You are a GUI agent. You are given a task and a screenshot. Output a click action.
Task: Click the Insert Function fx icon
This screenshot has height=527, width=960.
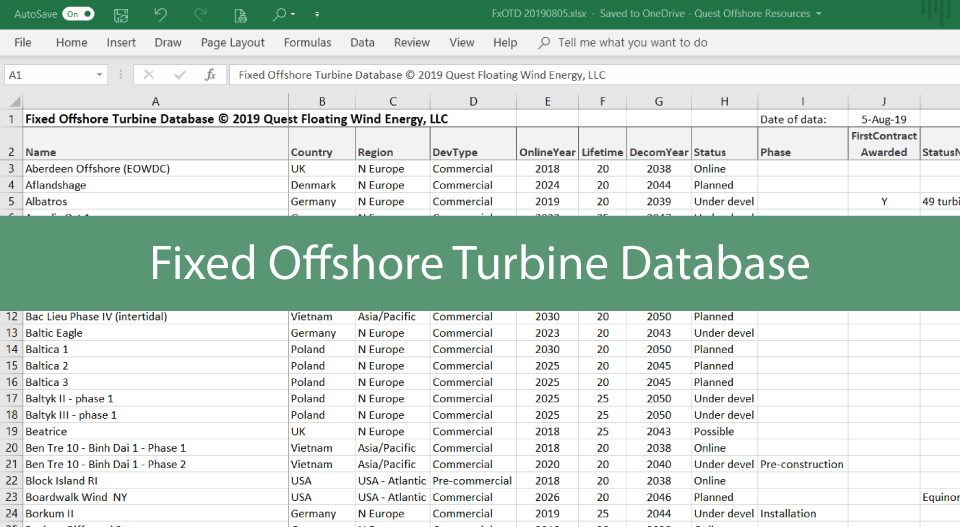(210, 75)
